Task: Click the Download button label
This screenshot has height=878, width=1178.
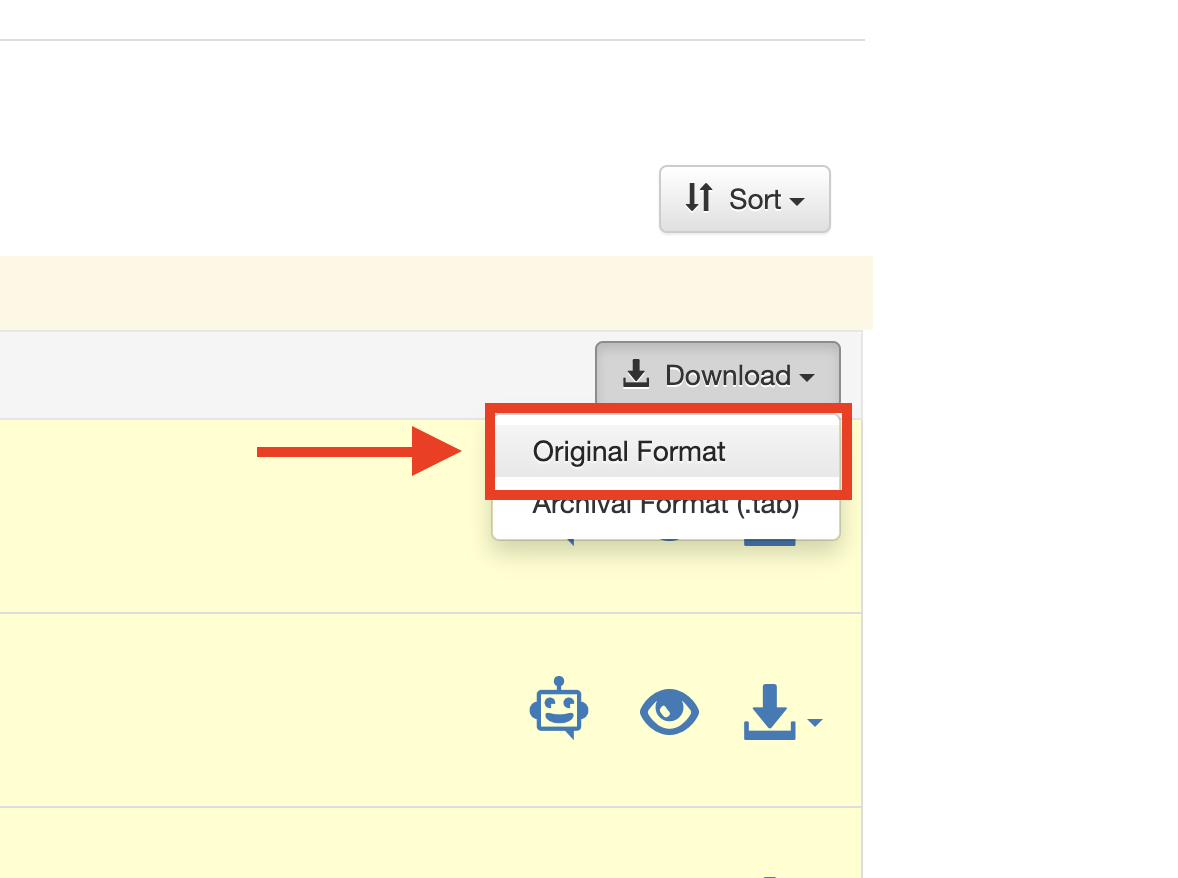Action: point(727,375)
